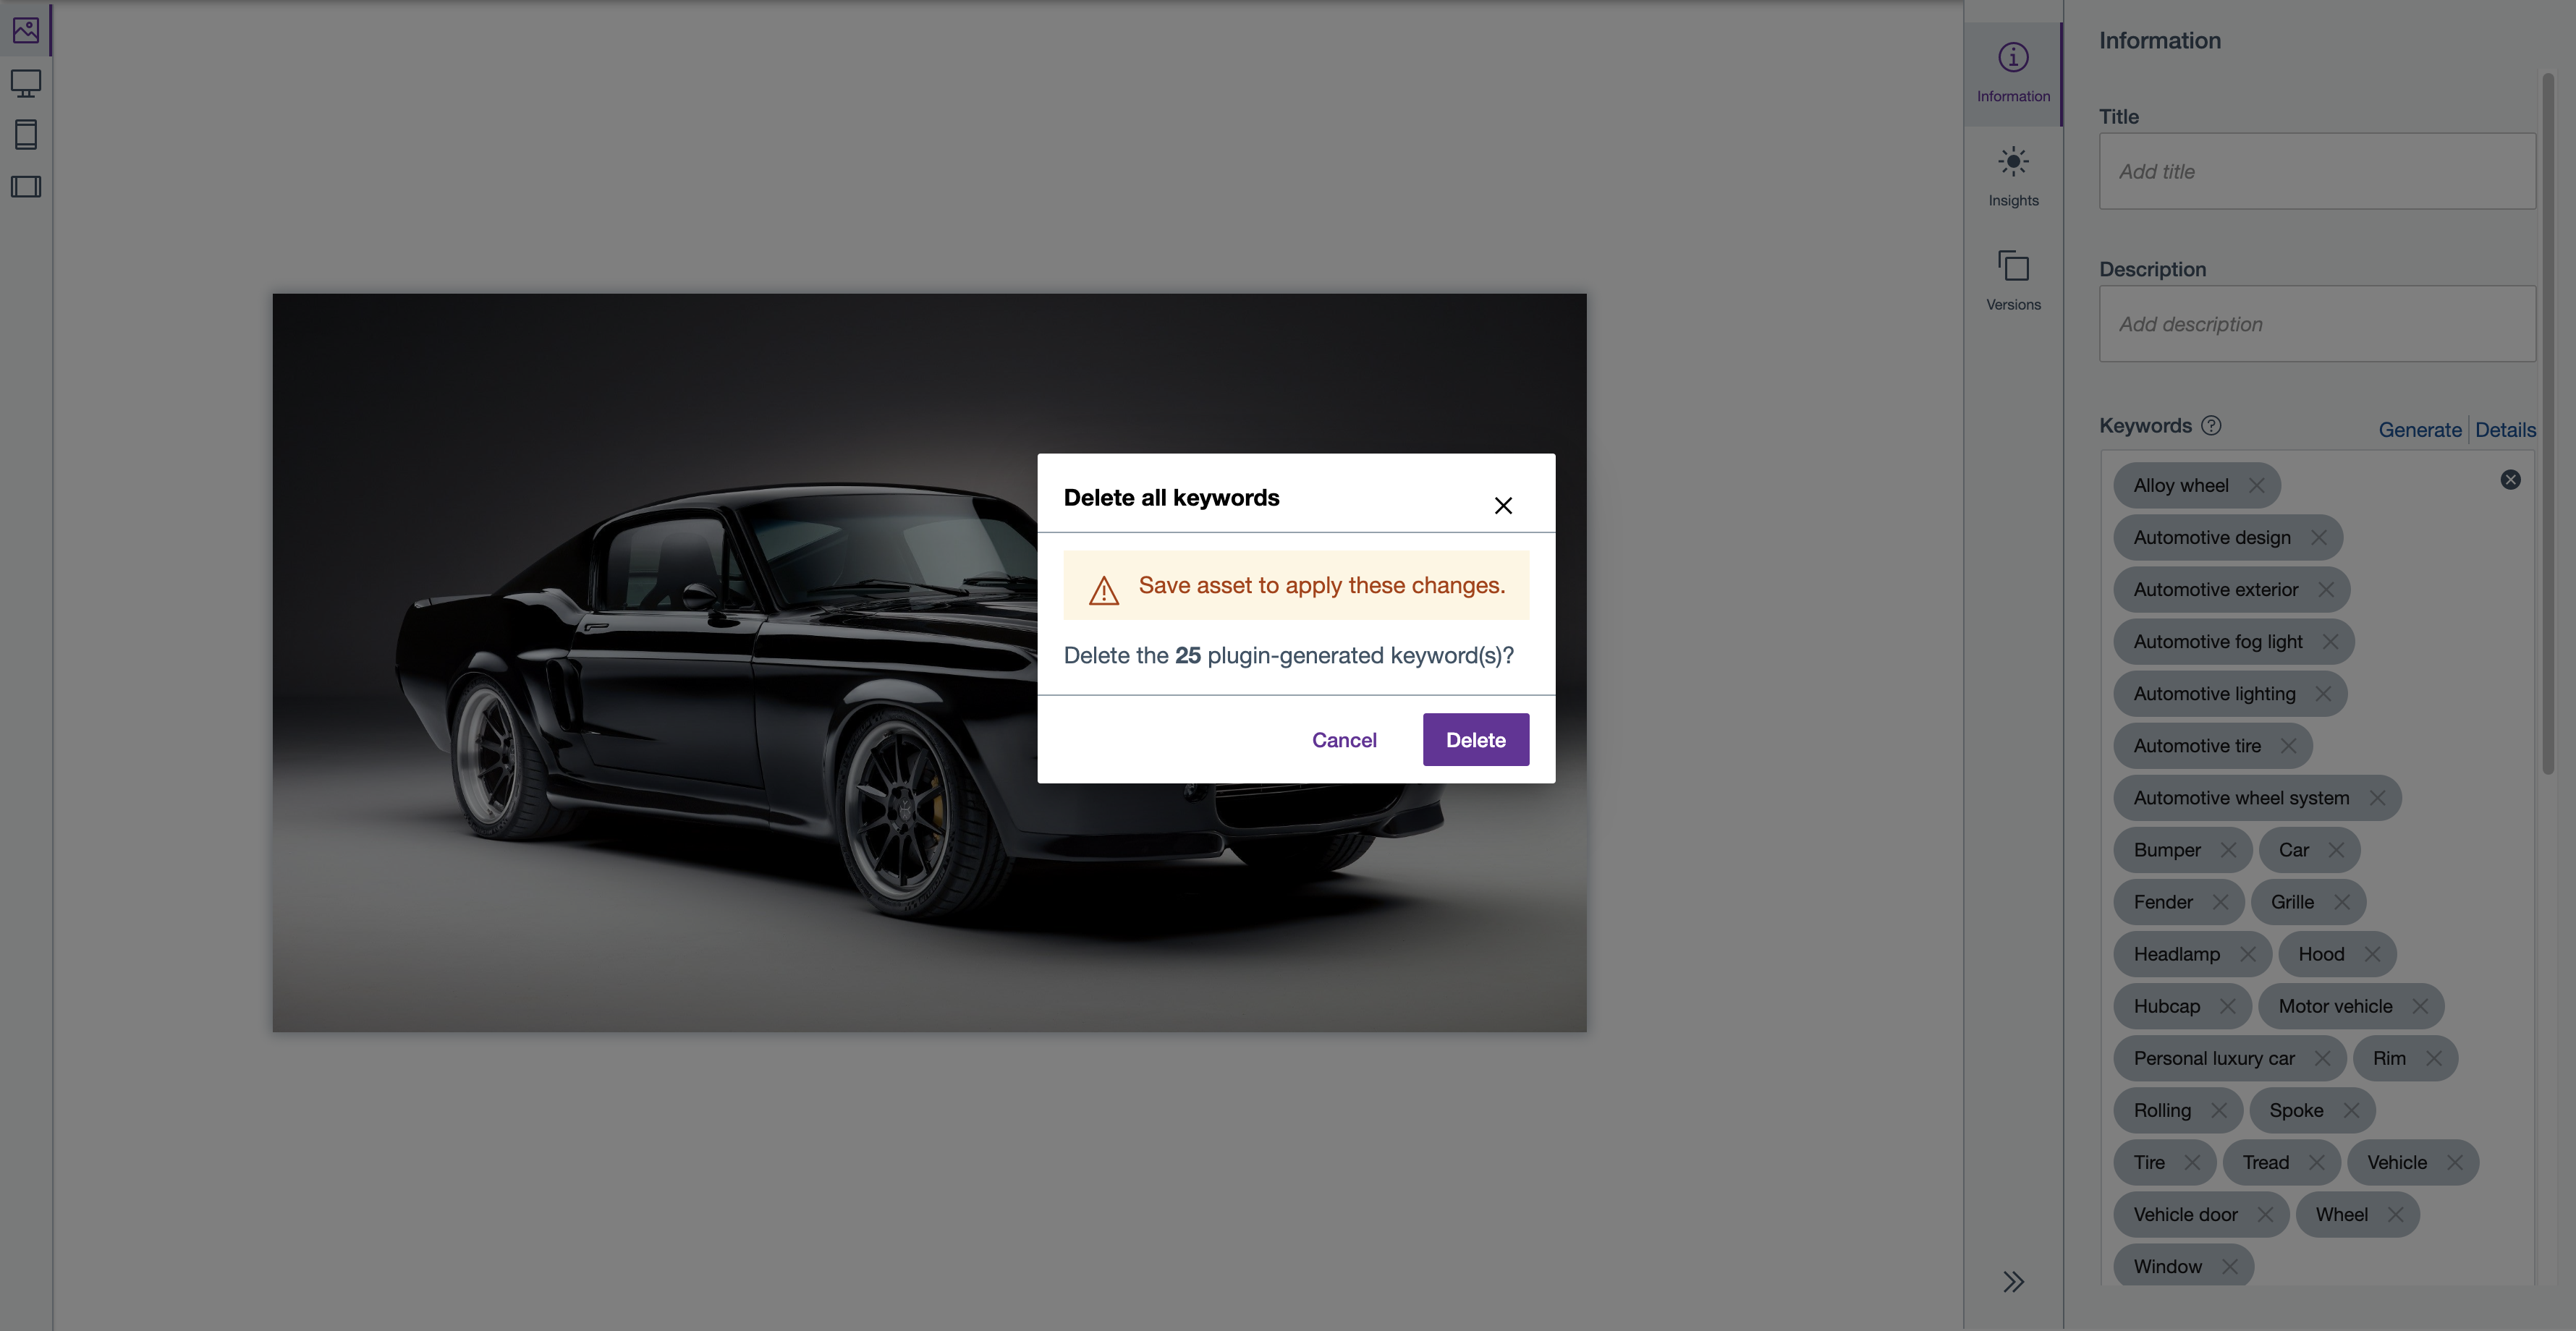Click the Delete button to confirm

point(1474,739)
